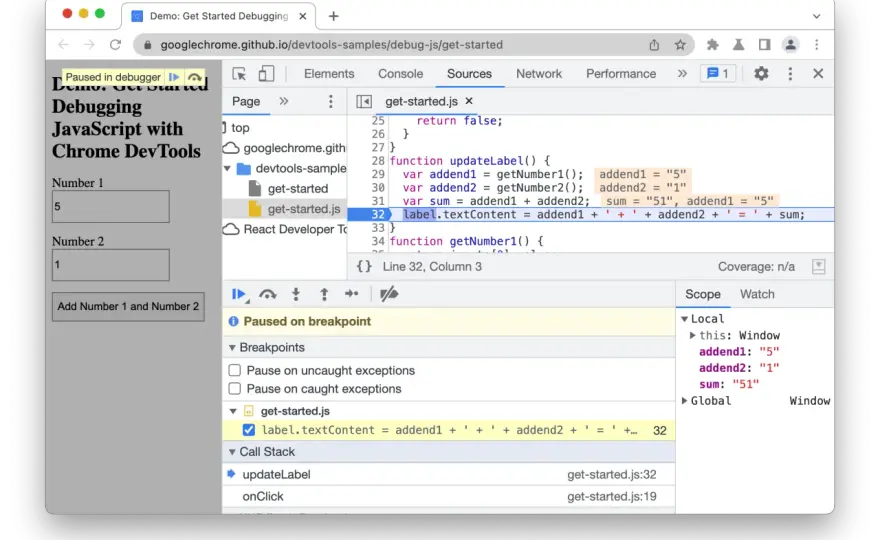Open the Network tab
Screen dimensions: 880x540
pos(539,74)
